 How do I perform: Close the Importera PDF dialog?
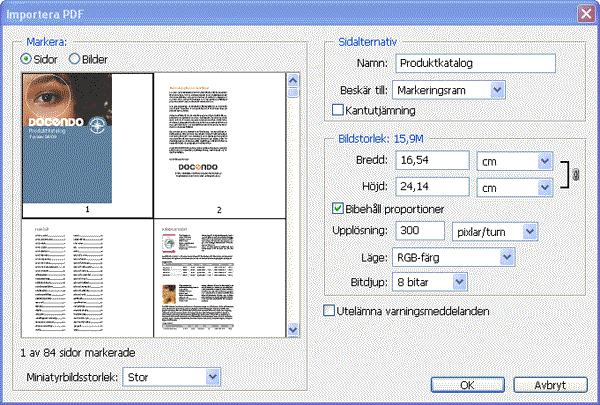point(585,12)
